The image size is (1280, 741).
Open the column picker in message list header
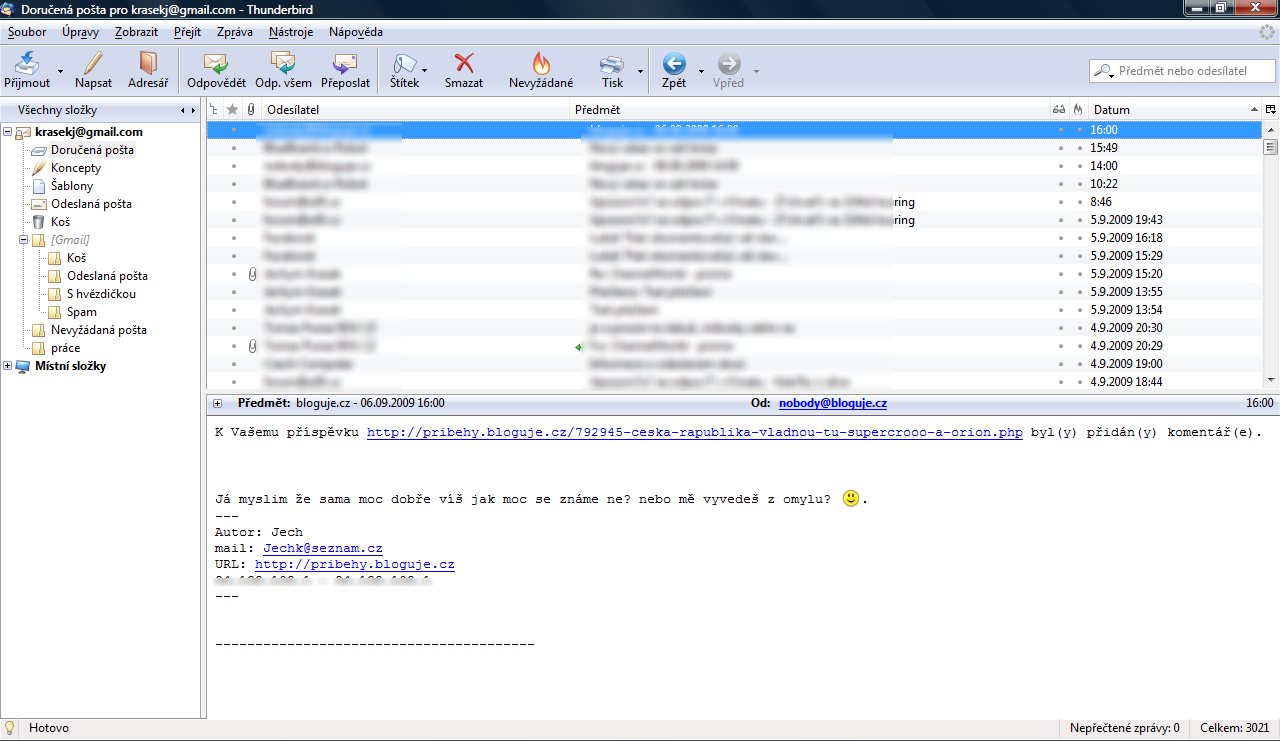(1271, 110)
